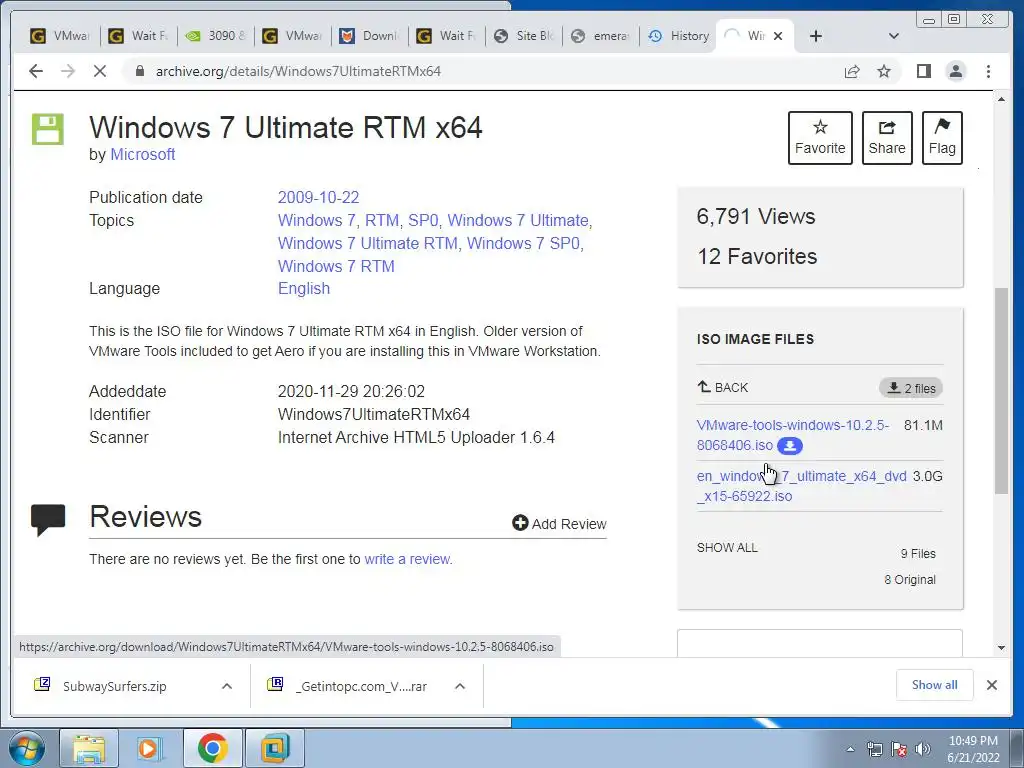Image resolution: width=1024 pixels, height=768 pixels.
Task: Click the BACK link in ISO files
Action: [722, 387]
